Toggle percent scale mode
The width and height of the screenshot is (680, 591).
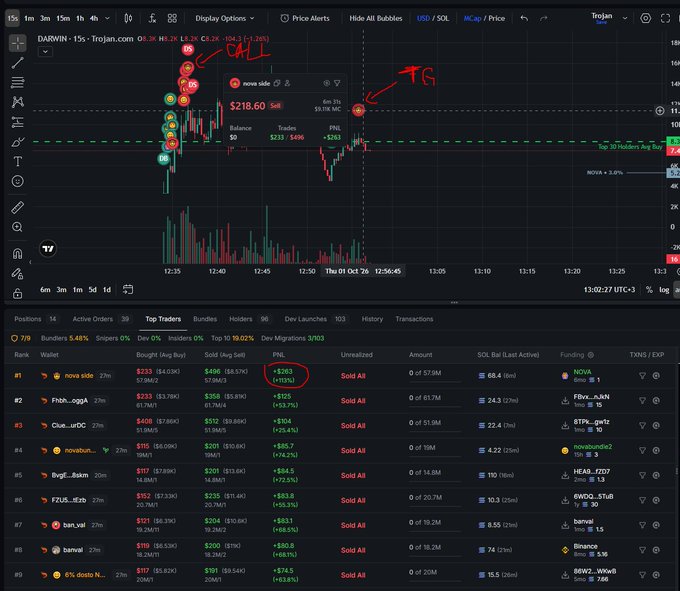pyautogui.click(x=649, y=290)
